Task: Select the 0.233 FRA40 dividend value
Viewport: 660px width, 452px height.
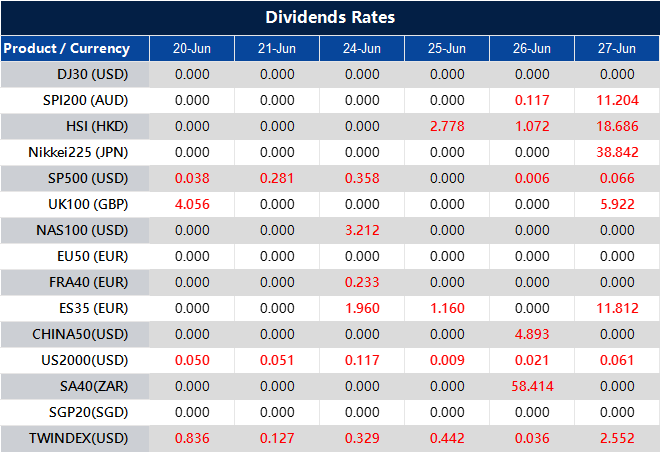Action: pos(361,282)
